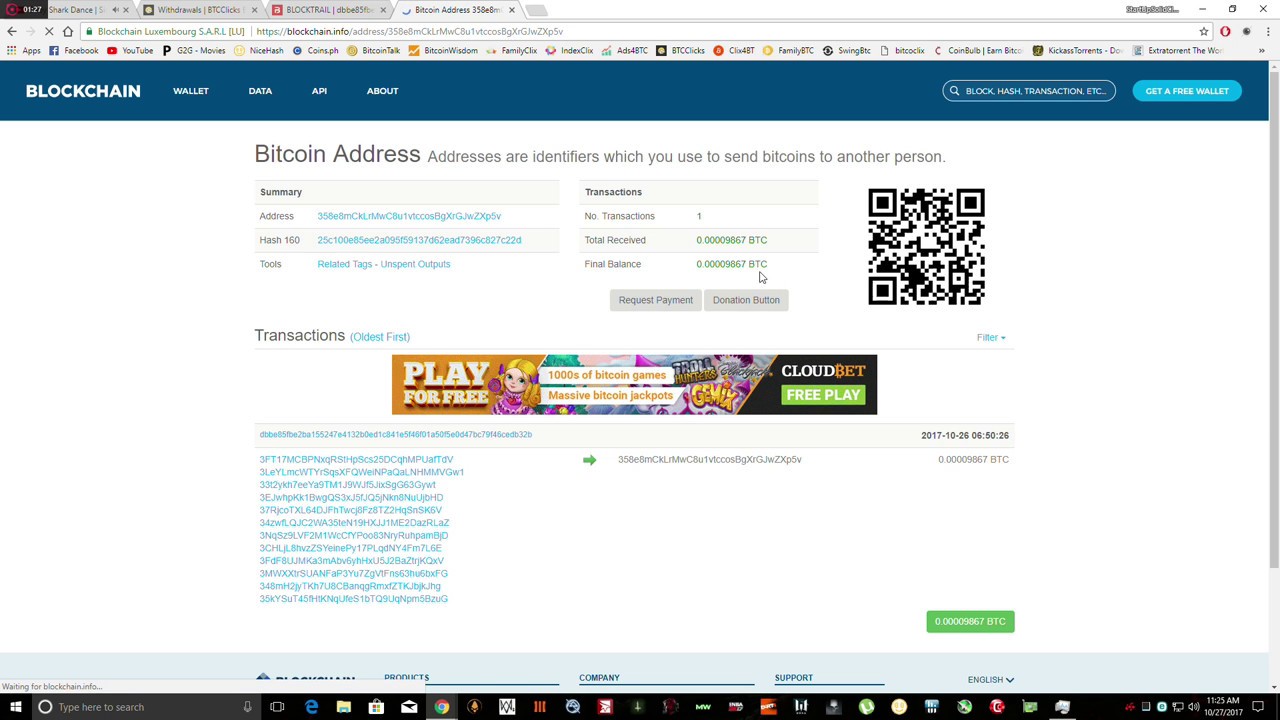Open File Explorer from taskbar
Viewport: 1280px width, 720px height.
click(343, 707)
